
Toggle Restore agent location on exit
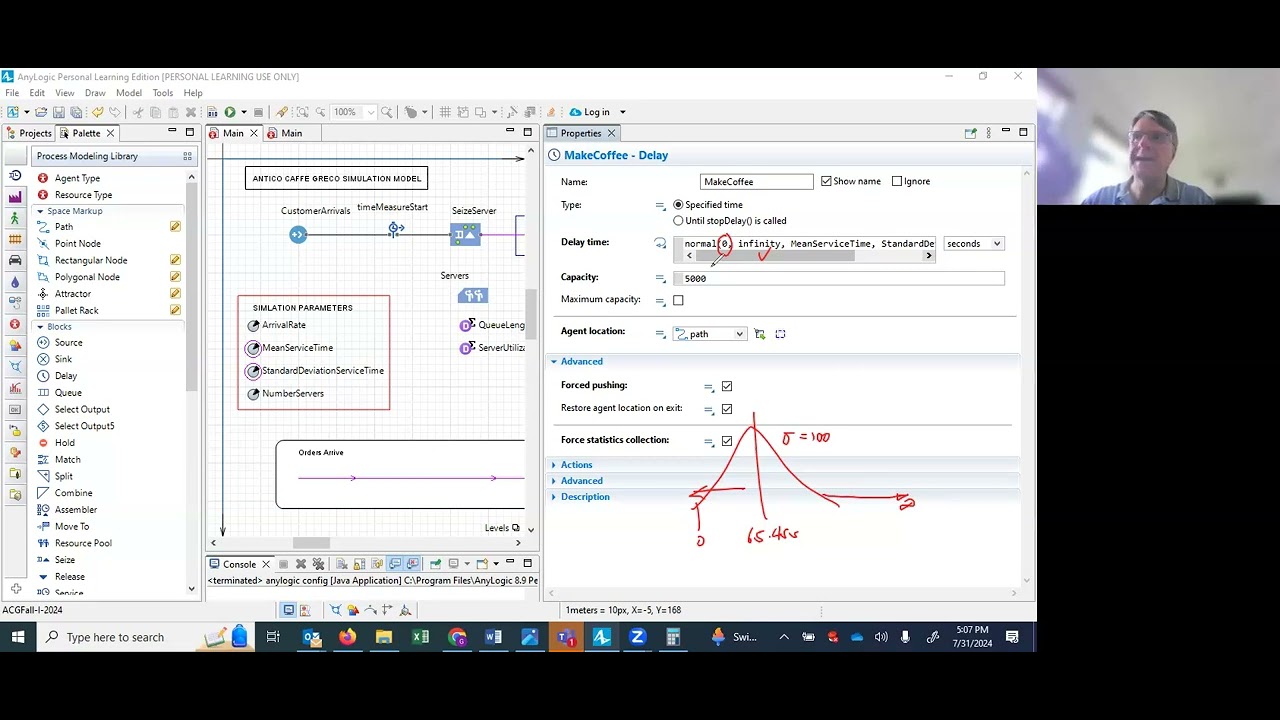pos(727,409)
